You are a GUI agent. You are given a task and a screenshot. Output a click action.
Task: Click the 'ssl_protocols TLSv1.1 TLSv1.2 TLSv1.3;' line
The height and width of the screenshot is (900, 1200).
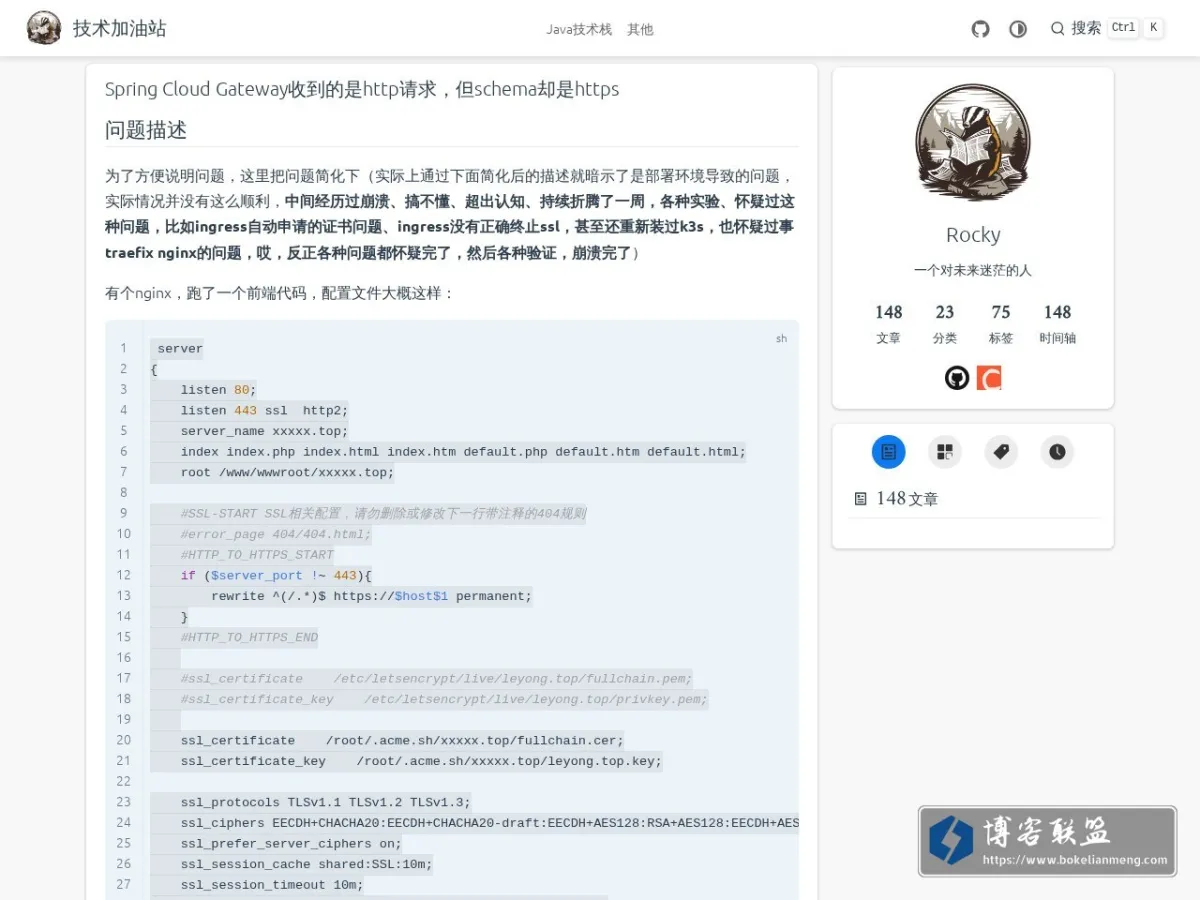coord(325,802)
